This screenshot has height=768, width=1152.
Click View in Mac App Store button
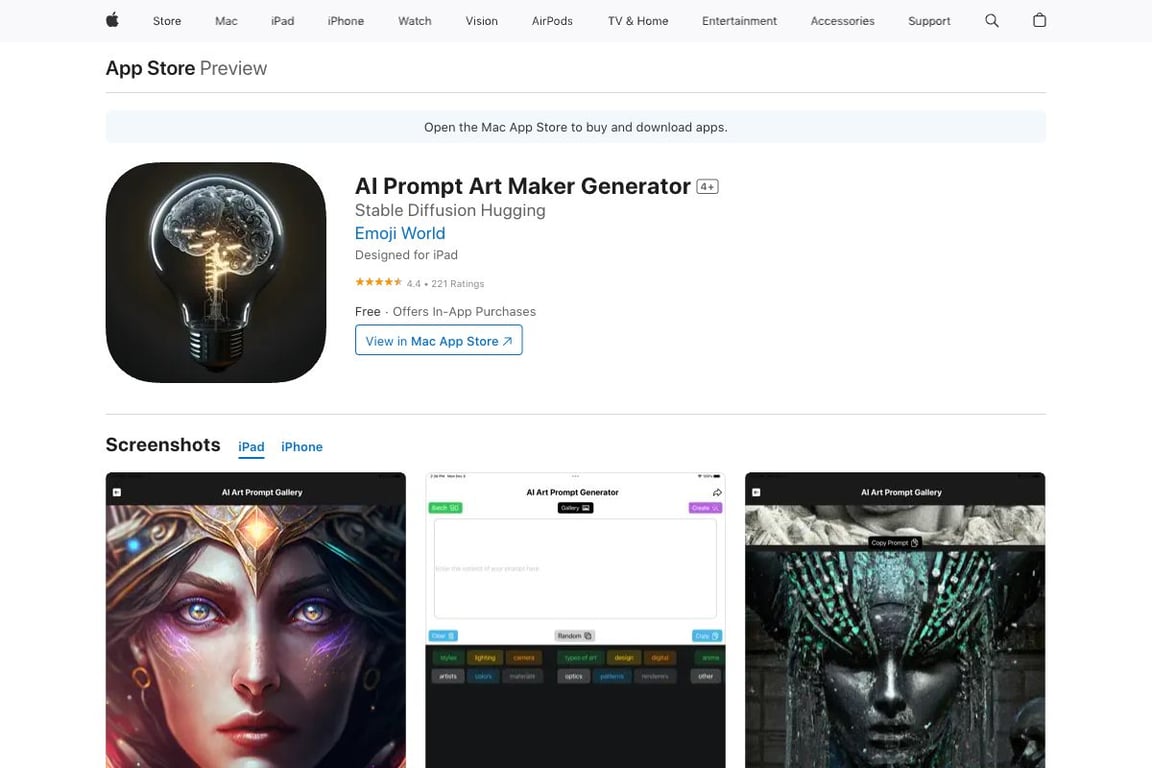439,340
